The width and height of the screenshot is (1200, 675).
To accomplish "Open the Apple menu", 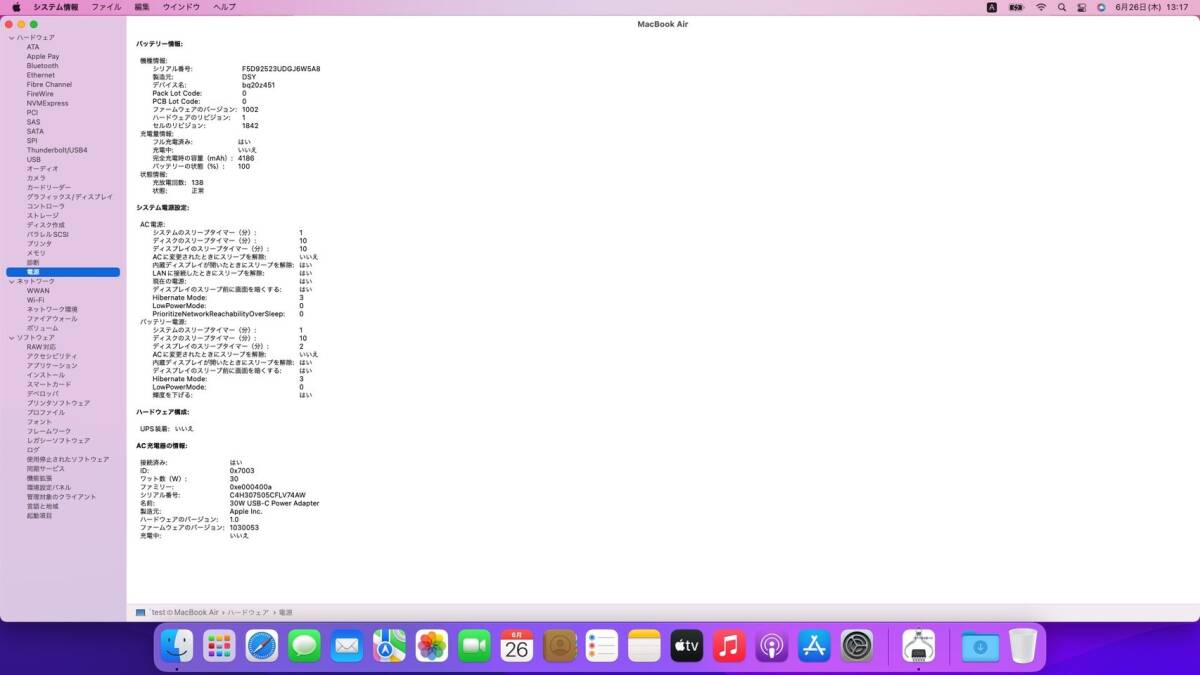I will point(16,7).
